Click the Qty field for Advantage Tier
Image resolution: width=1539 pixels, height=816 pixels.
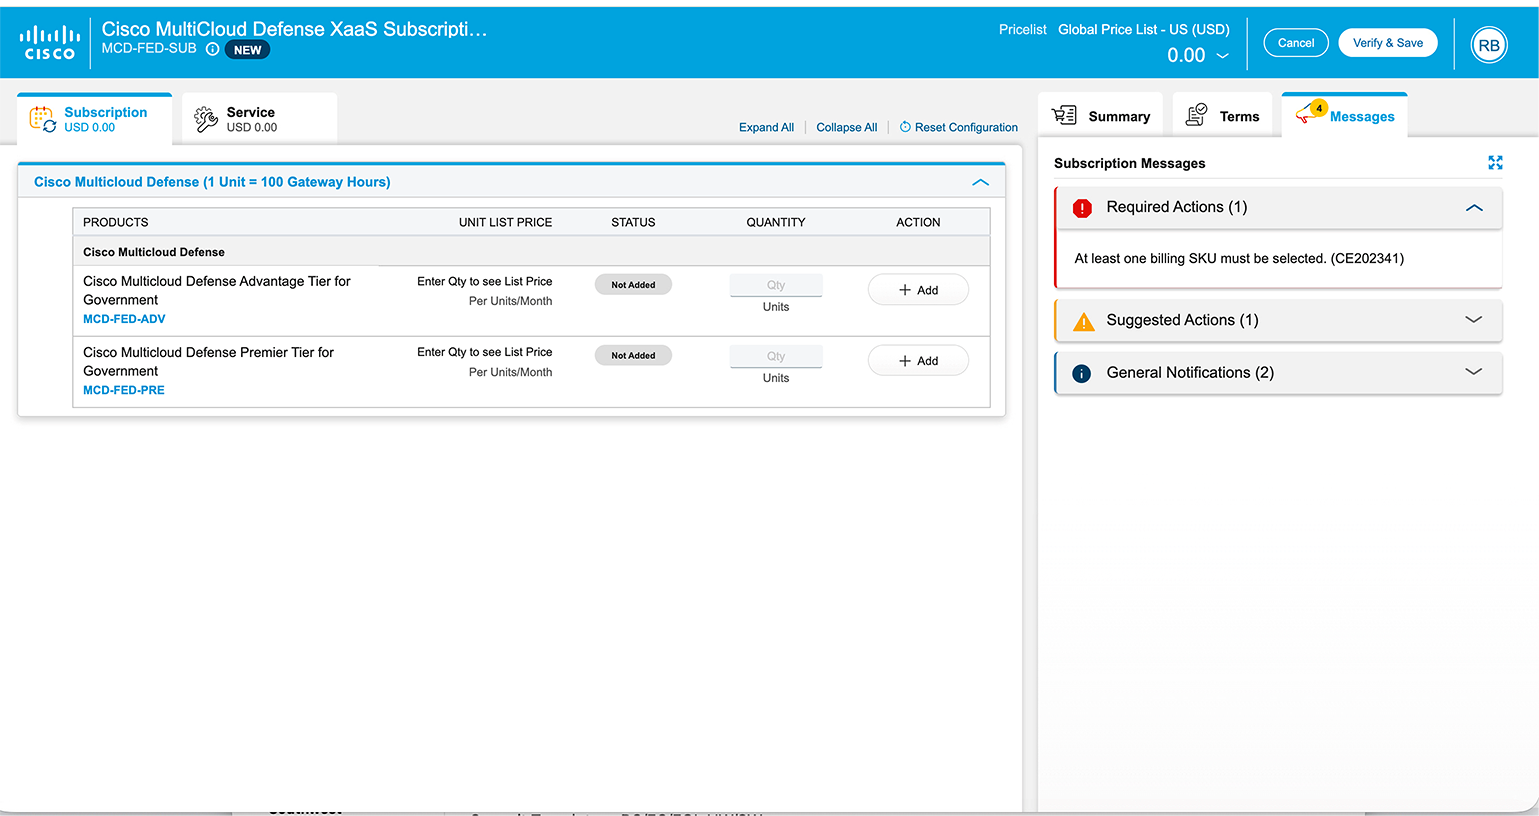[x=776, y=285]
